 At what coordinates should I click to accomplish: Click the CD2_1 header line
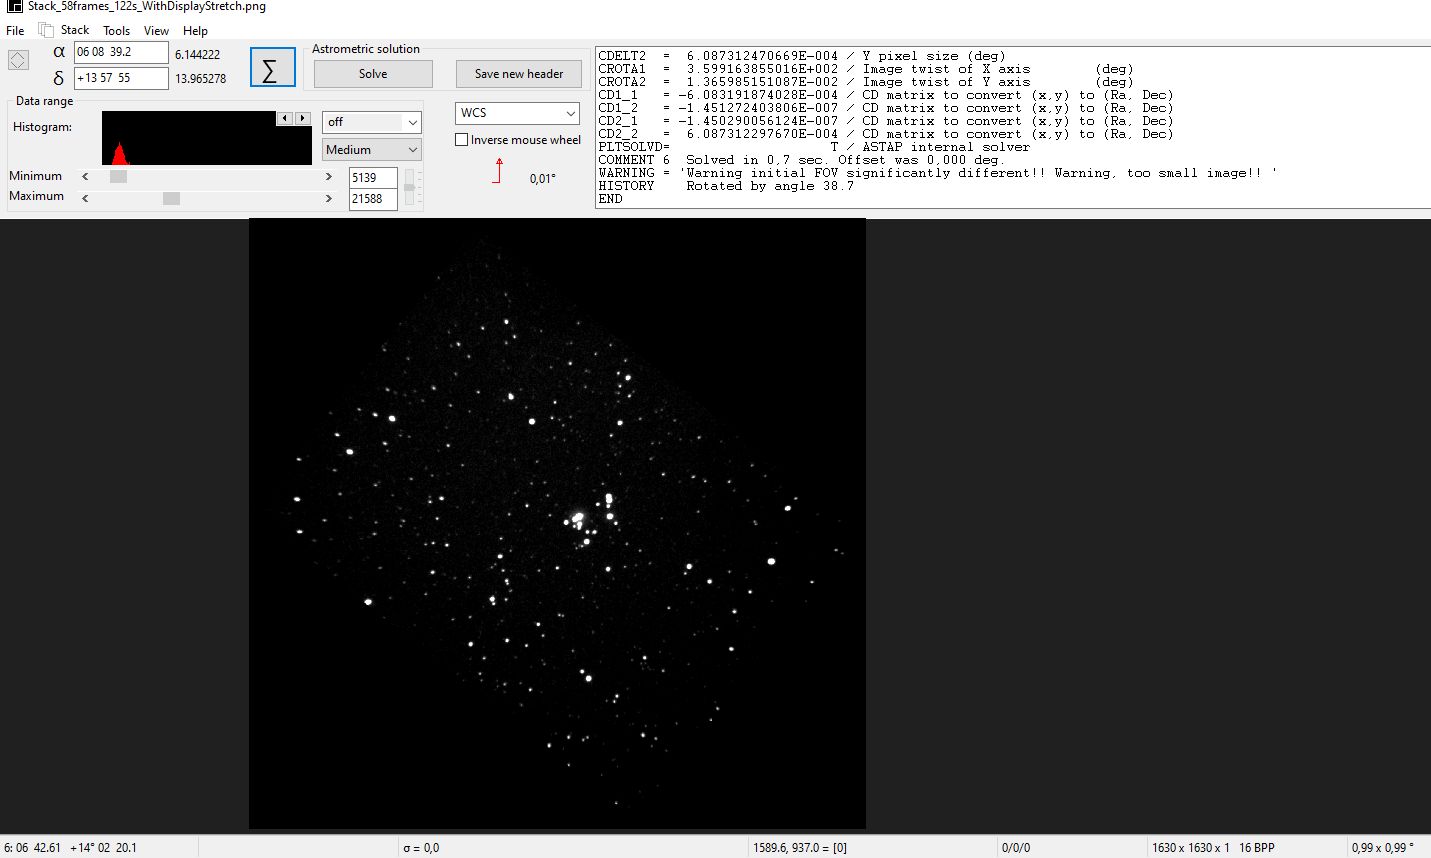(x=886, y=121)
